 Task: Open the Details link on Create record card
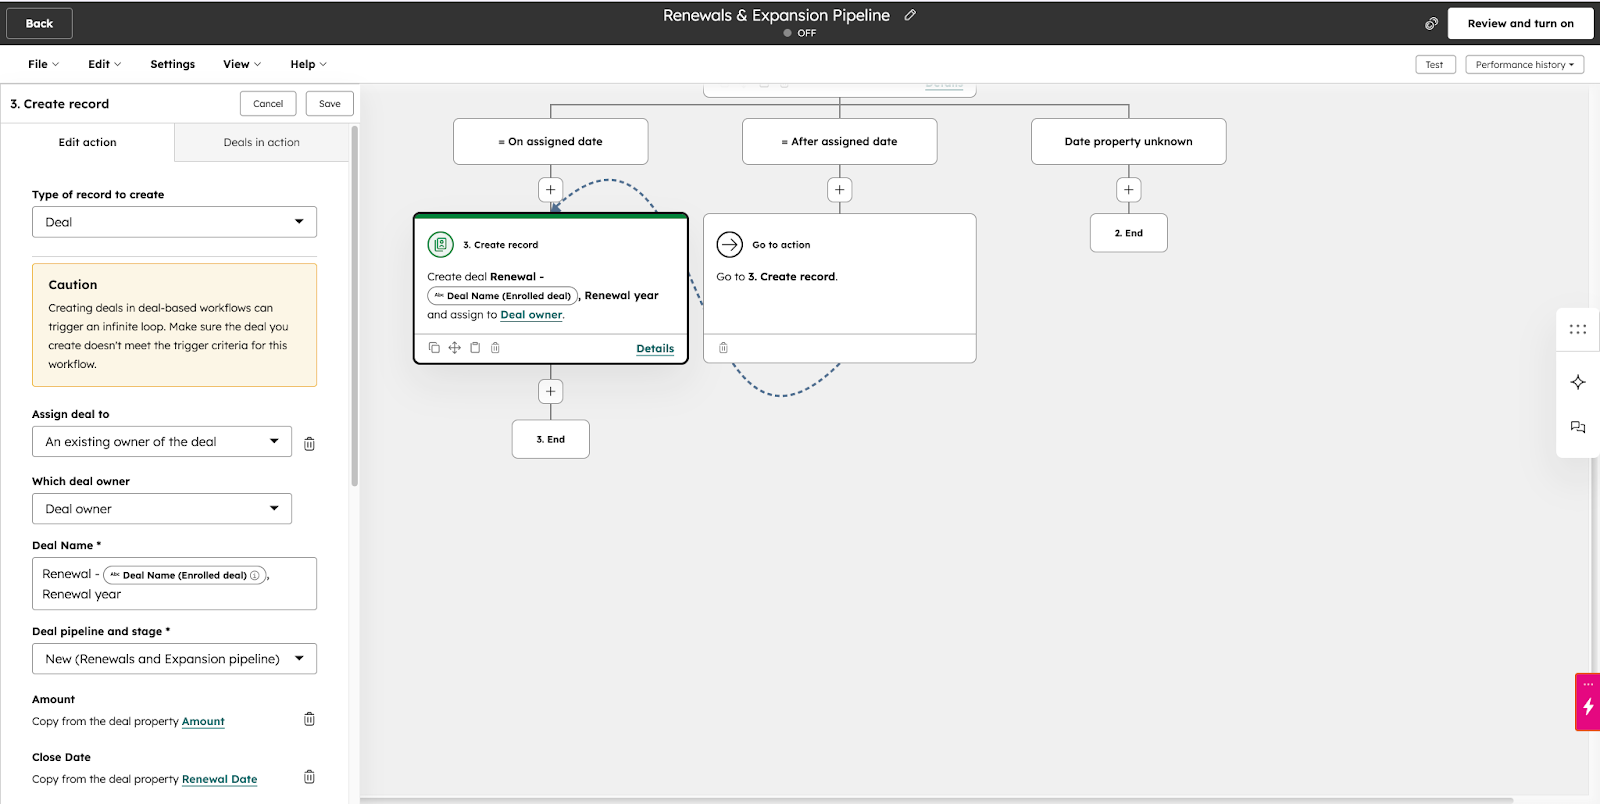coord(655,348)
